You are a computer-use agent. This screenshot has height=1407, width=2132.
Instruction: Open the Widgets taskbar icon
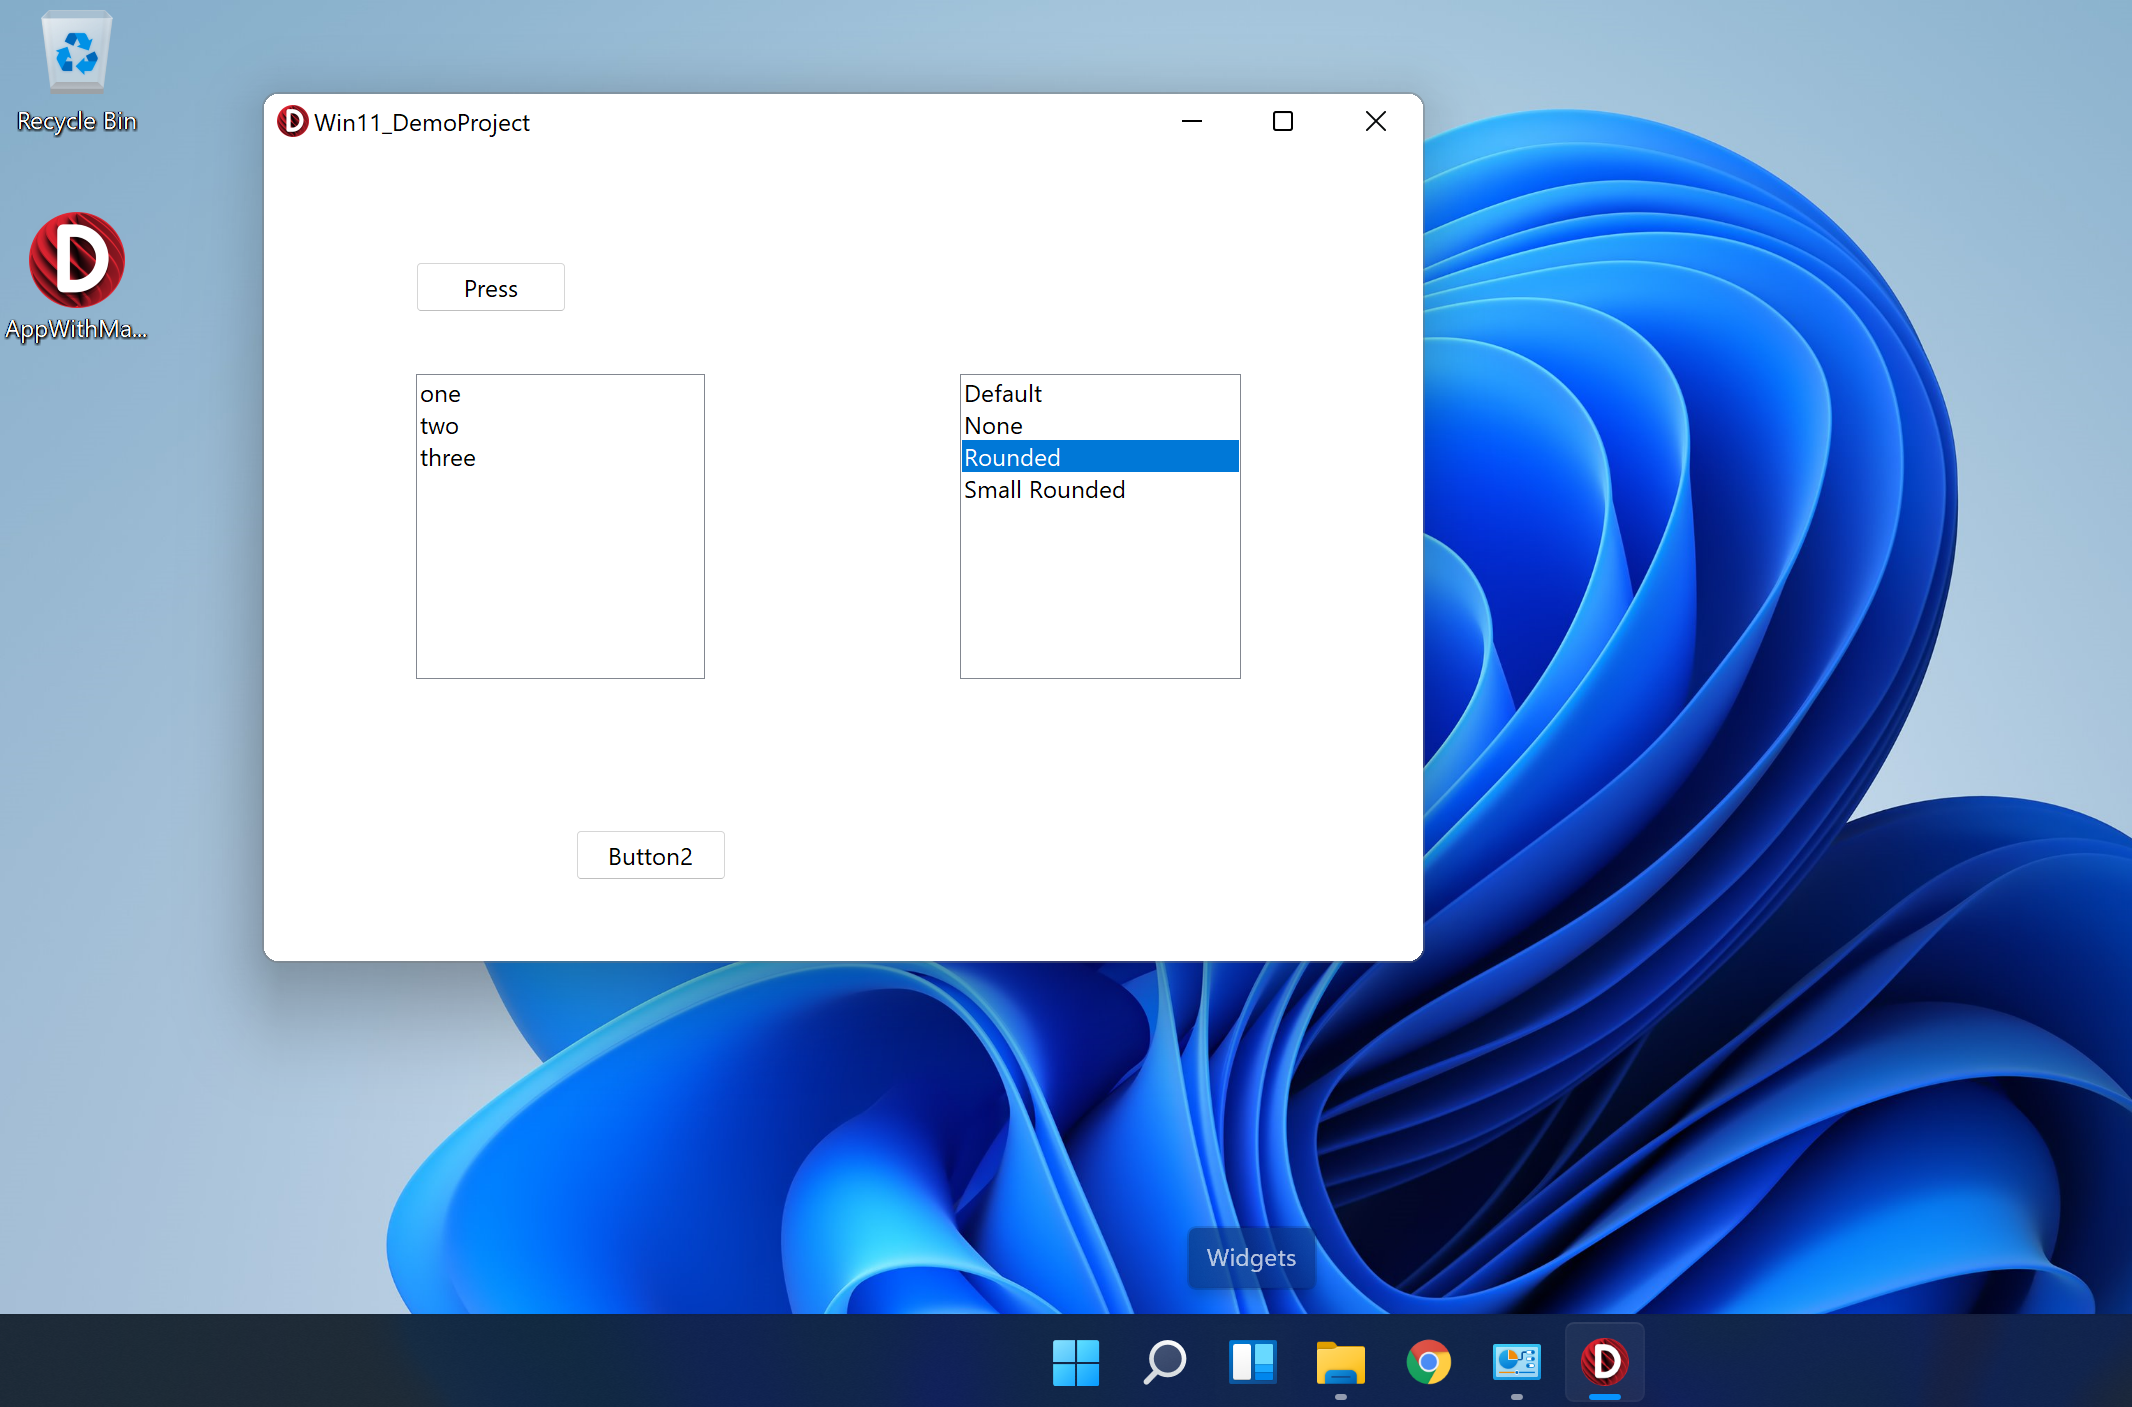[x=1252, y=1362]
